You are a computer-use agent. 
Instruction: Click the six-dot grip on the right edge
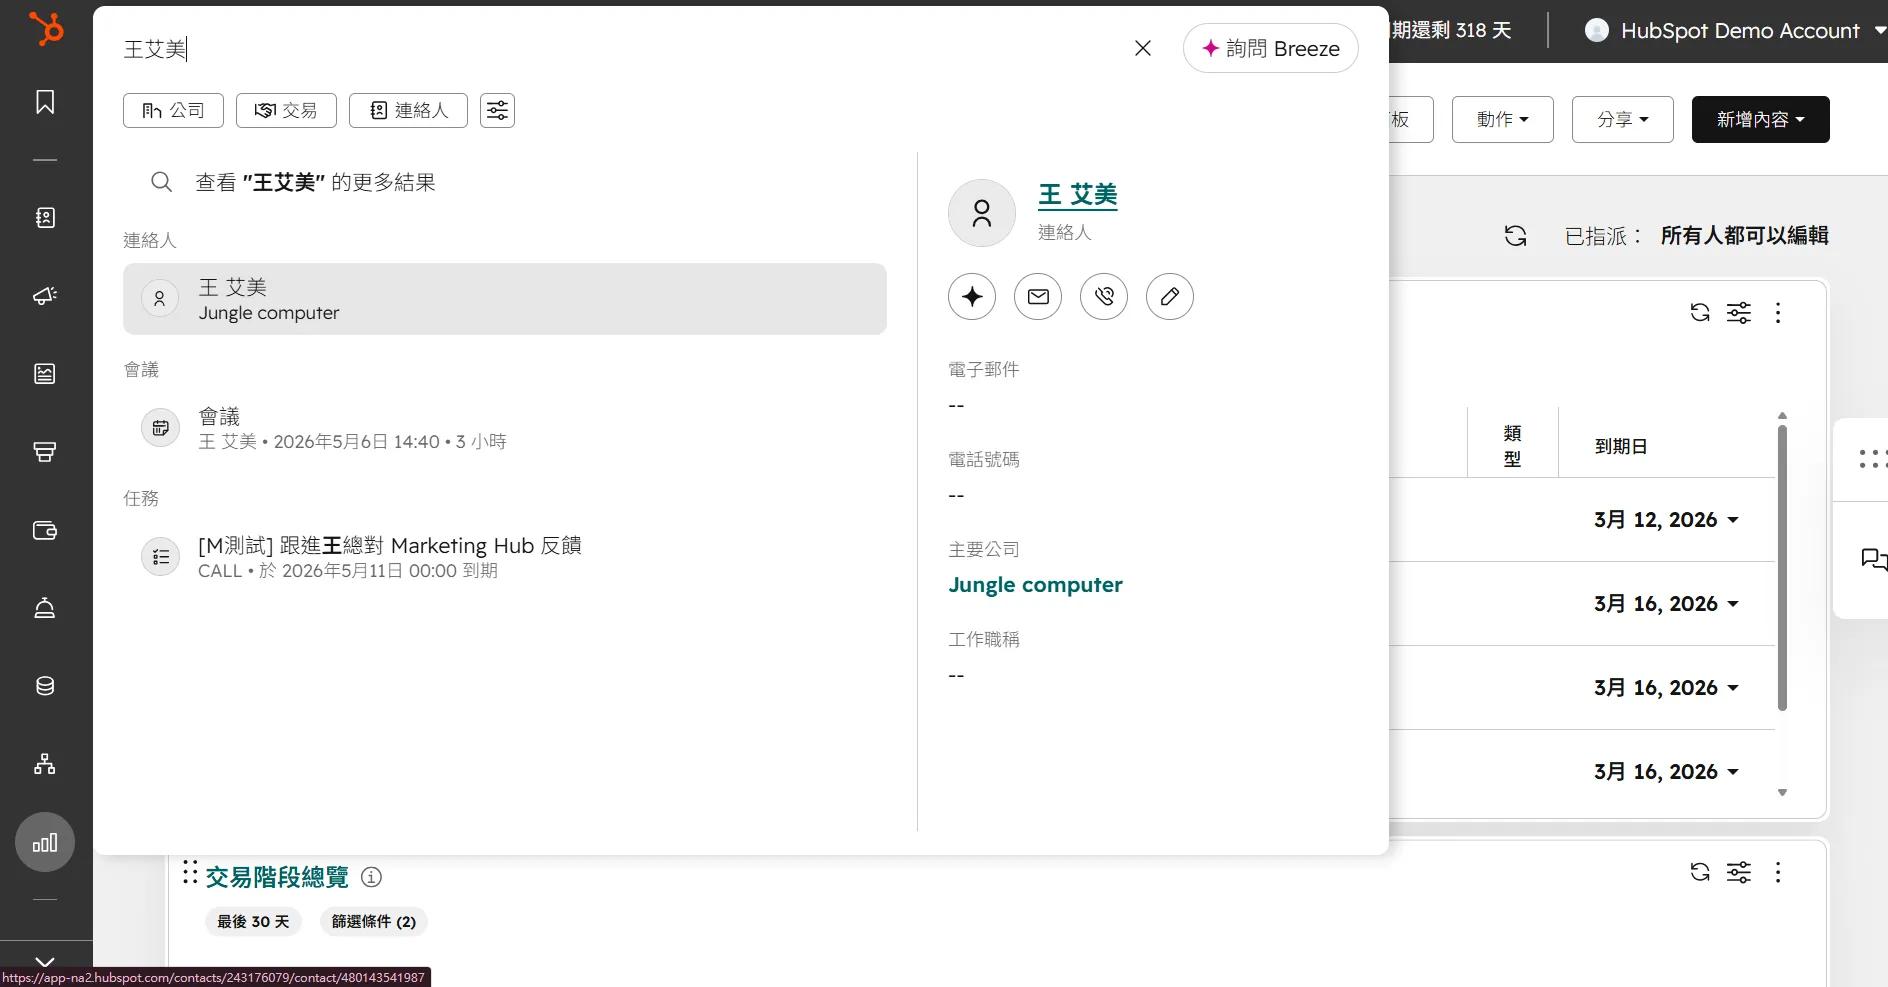point(1872,459)
